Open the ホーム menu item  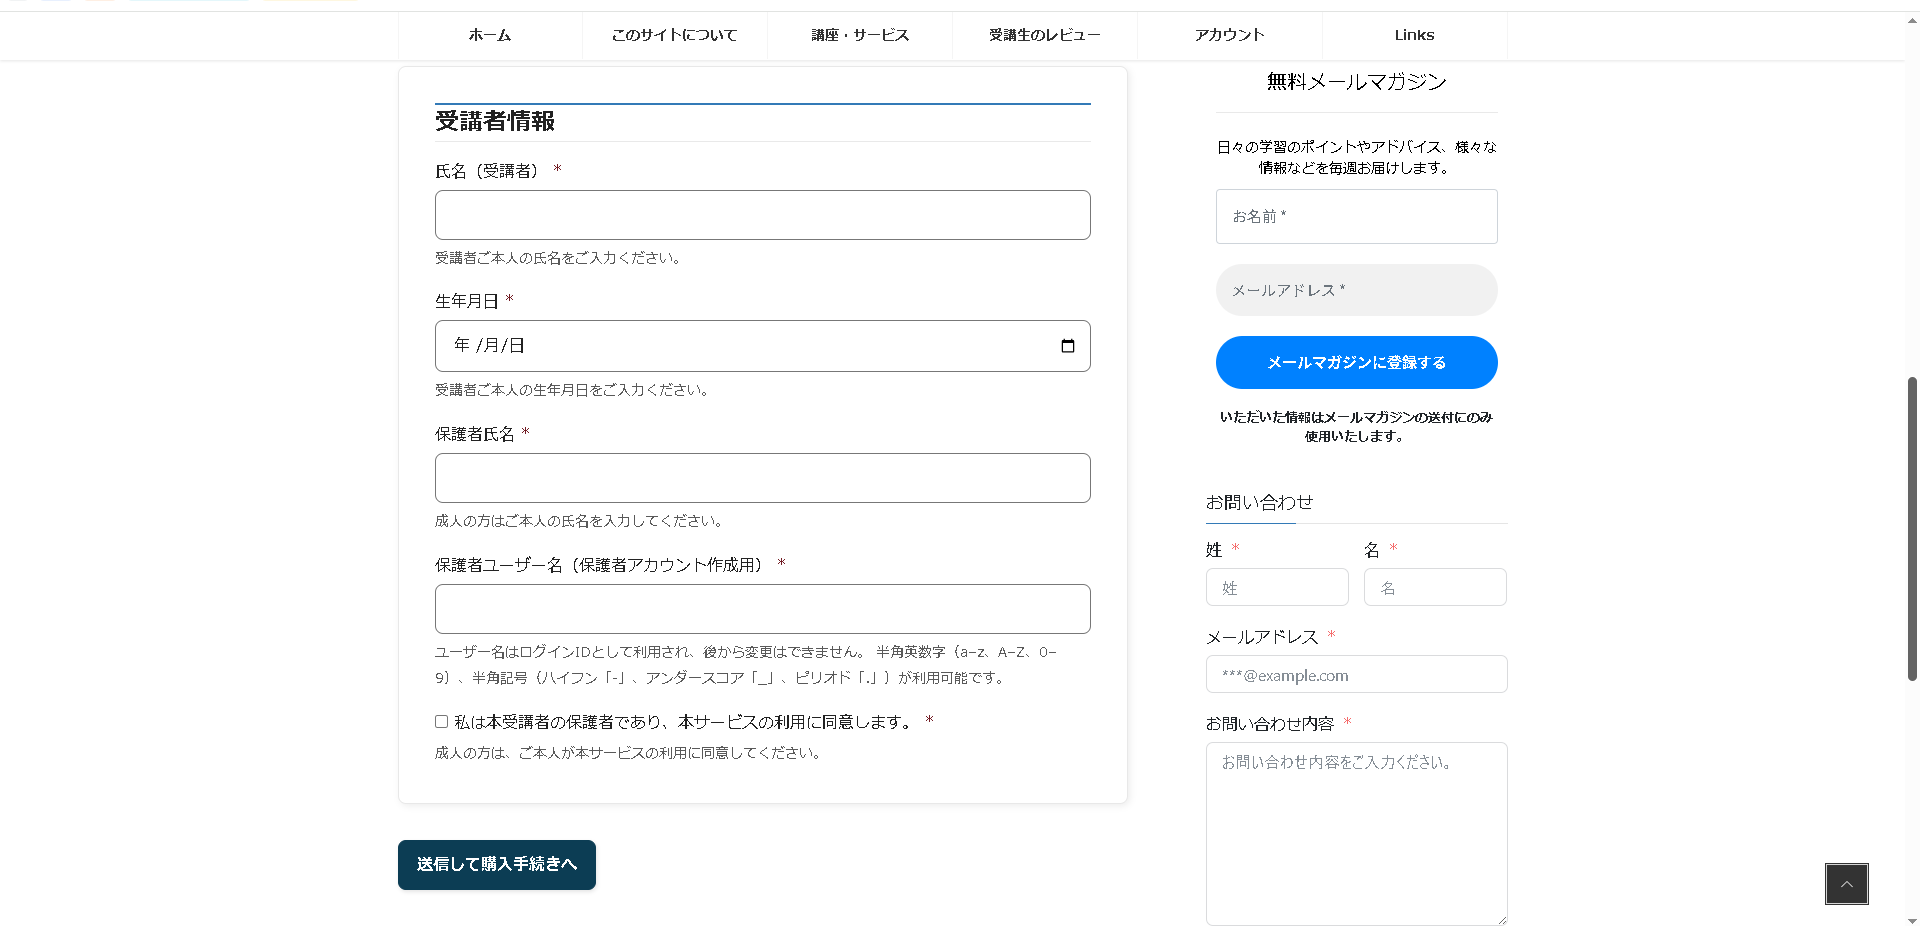pyautogui.click(x=490, y=35)
